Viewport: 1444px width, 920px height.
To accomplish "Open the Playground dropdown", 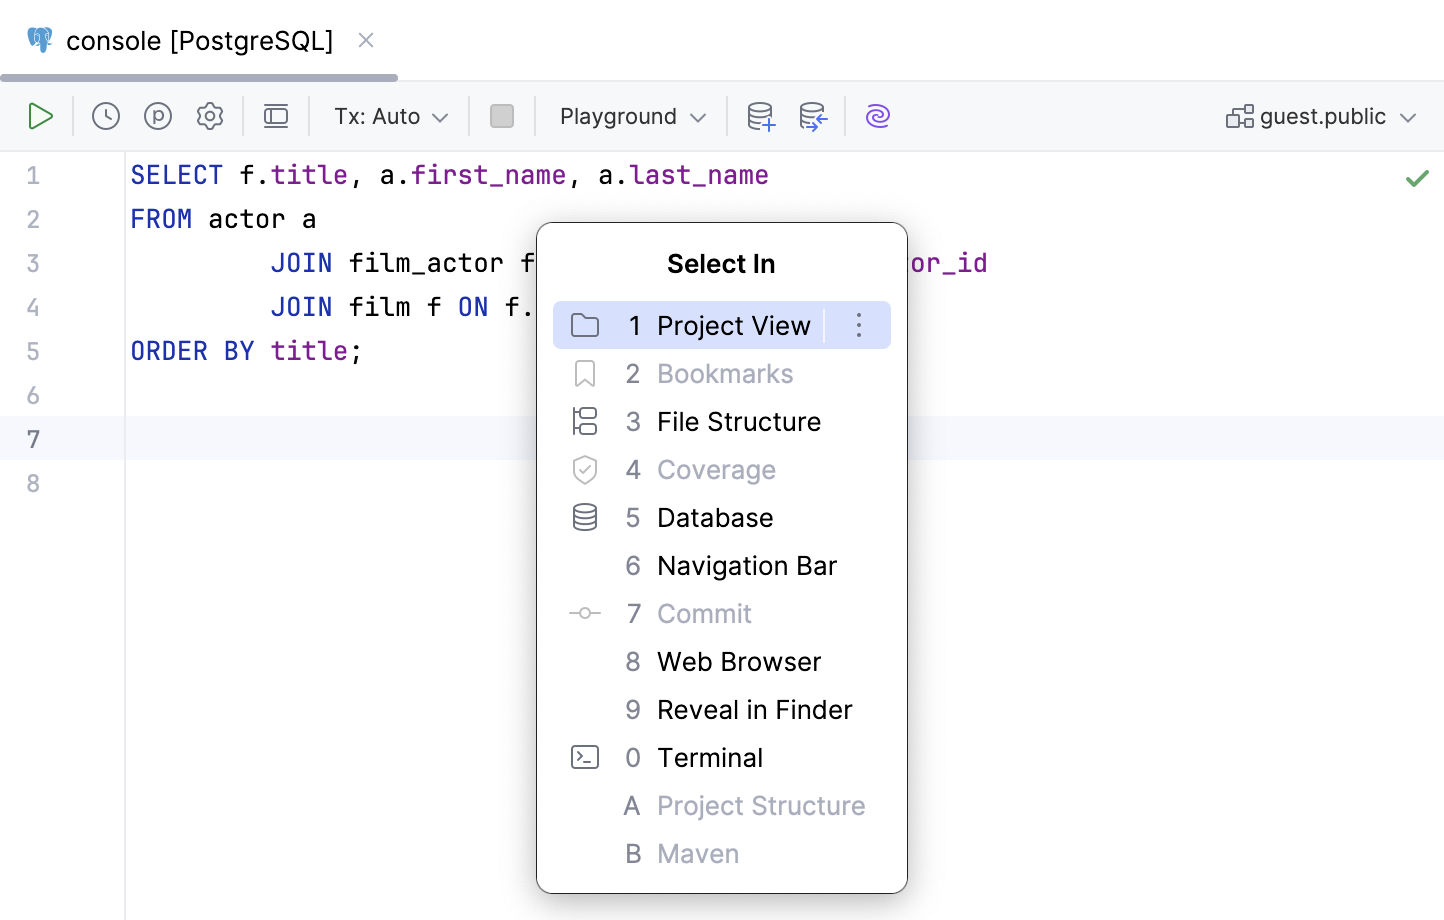I will (x=629, y=116).
